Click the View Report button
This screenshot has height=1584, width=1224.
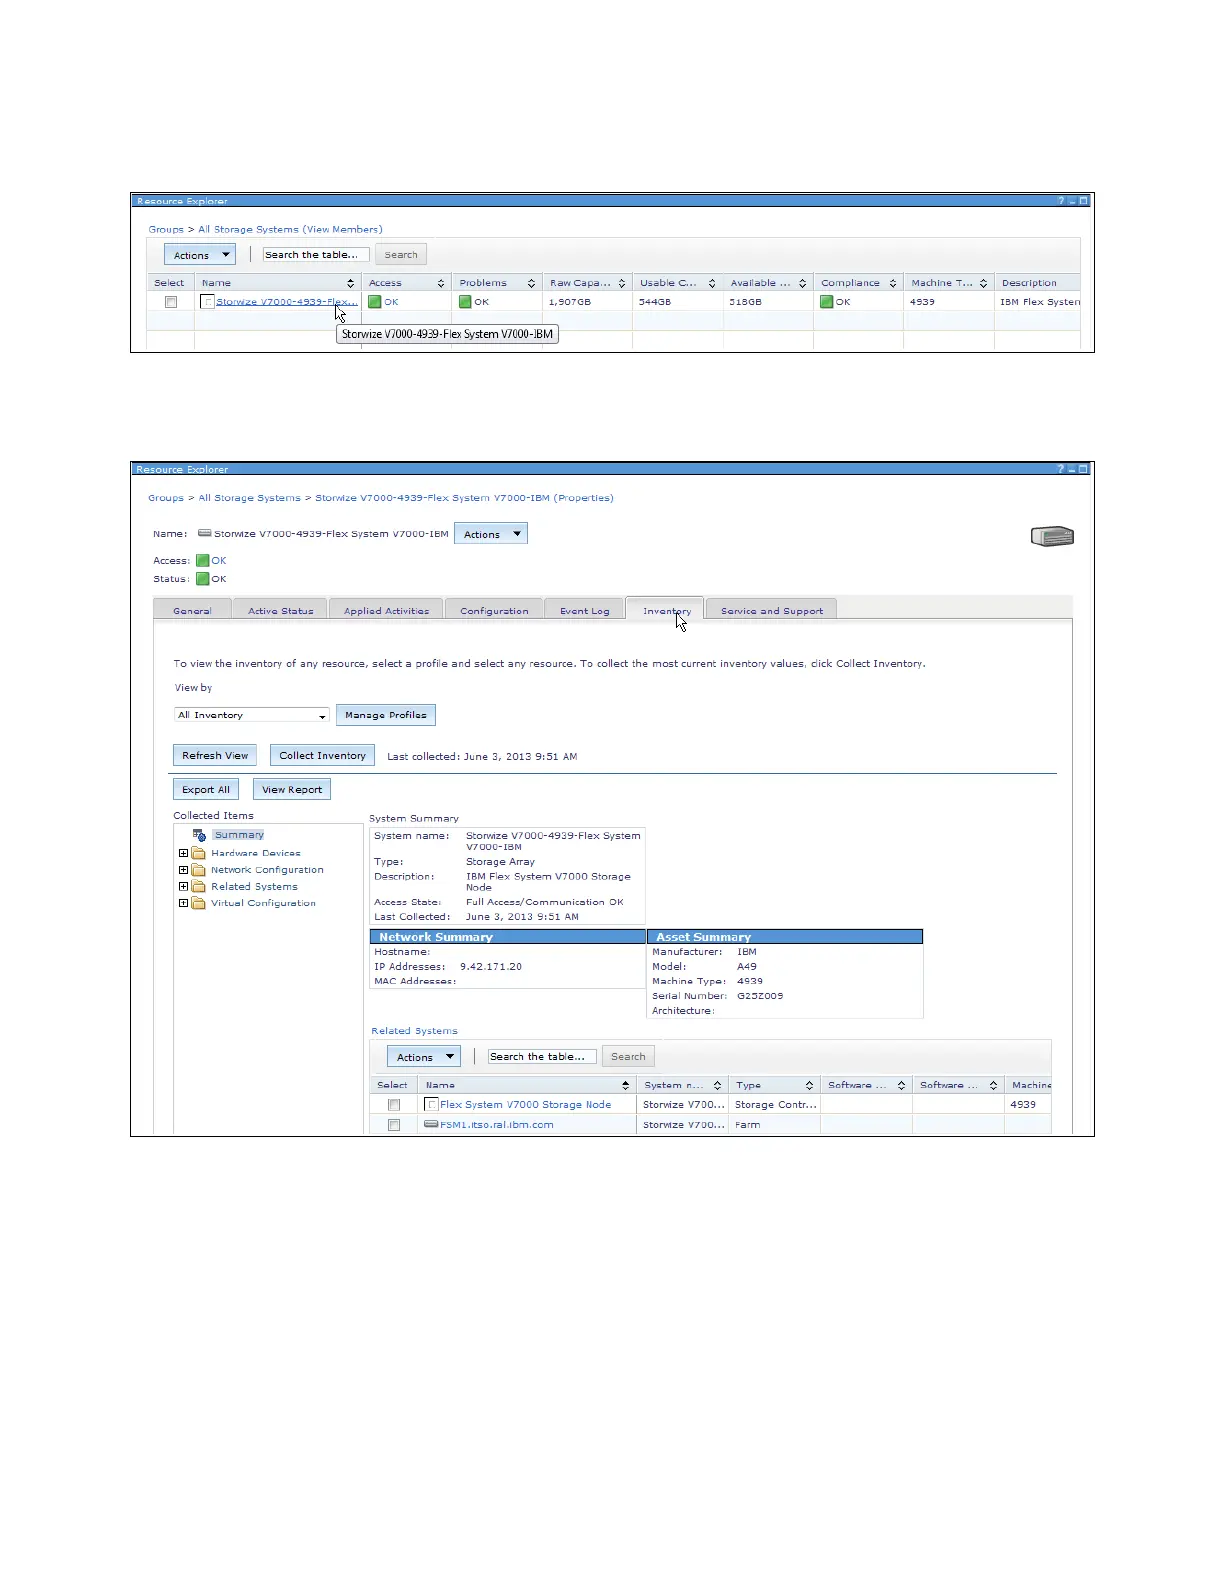[x=292, y=790]
